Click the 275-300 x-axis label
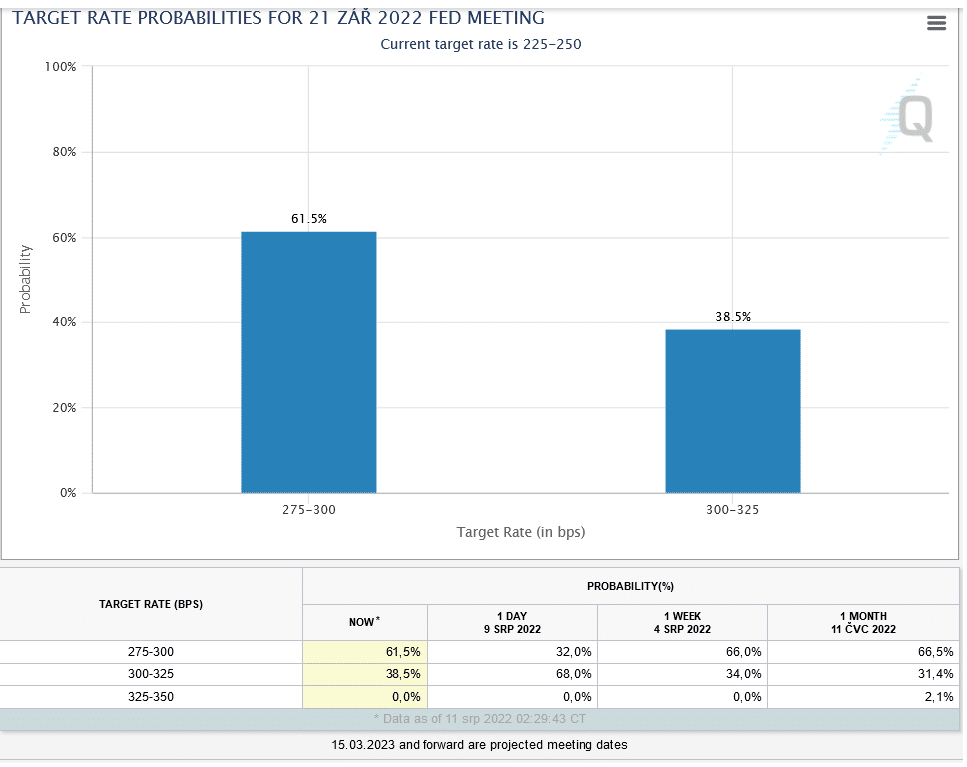 (x=310, y=511)
